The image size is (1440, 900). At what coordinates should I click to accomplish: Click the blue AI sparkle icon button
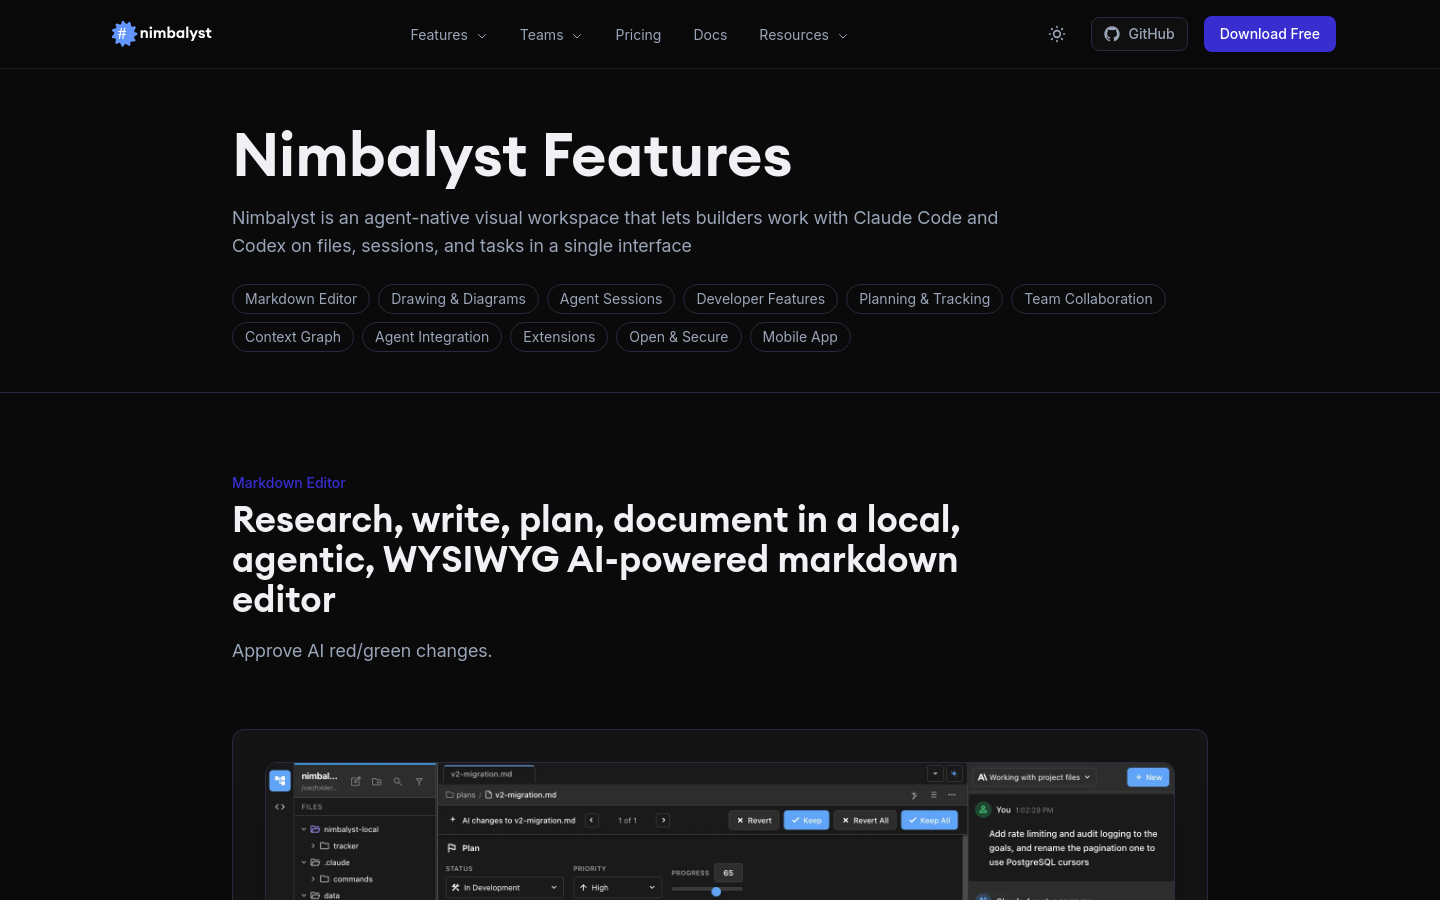[954, 774]
